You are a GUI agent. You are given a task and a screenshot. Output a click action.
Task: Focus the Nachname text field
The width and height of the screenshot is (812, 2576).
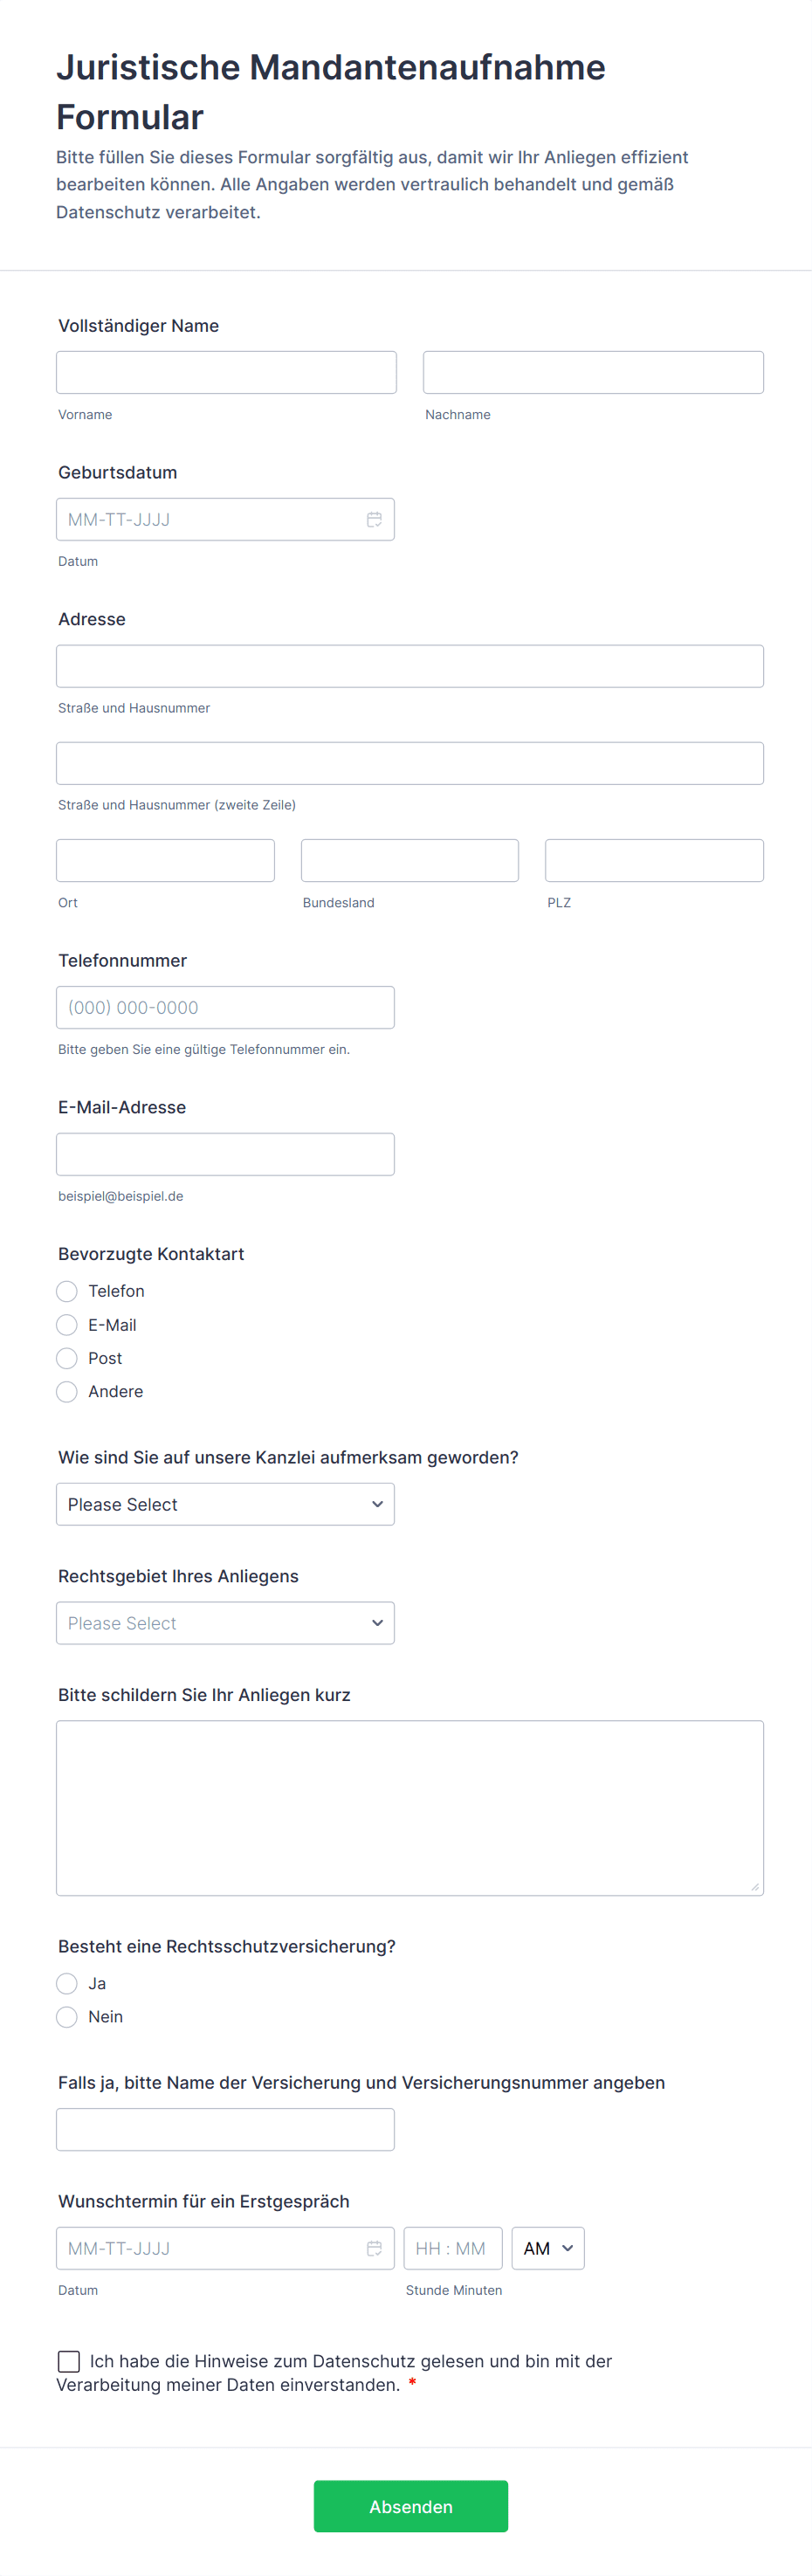click(x=593, y=372)
